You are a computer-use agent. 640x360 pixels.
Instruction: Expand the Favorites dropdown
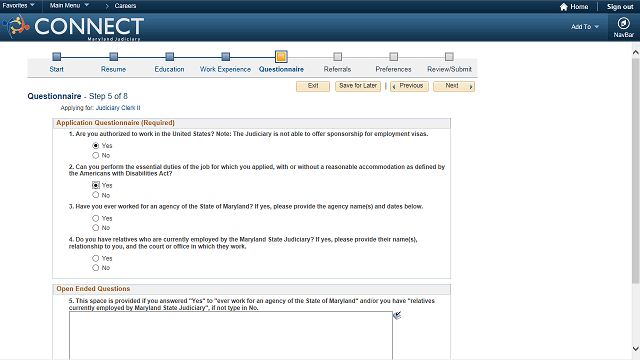[x=18, y=6]
